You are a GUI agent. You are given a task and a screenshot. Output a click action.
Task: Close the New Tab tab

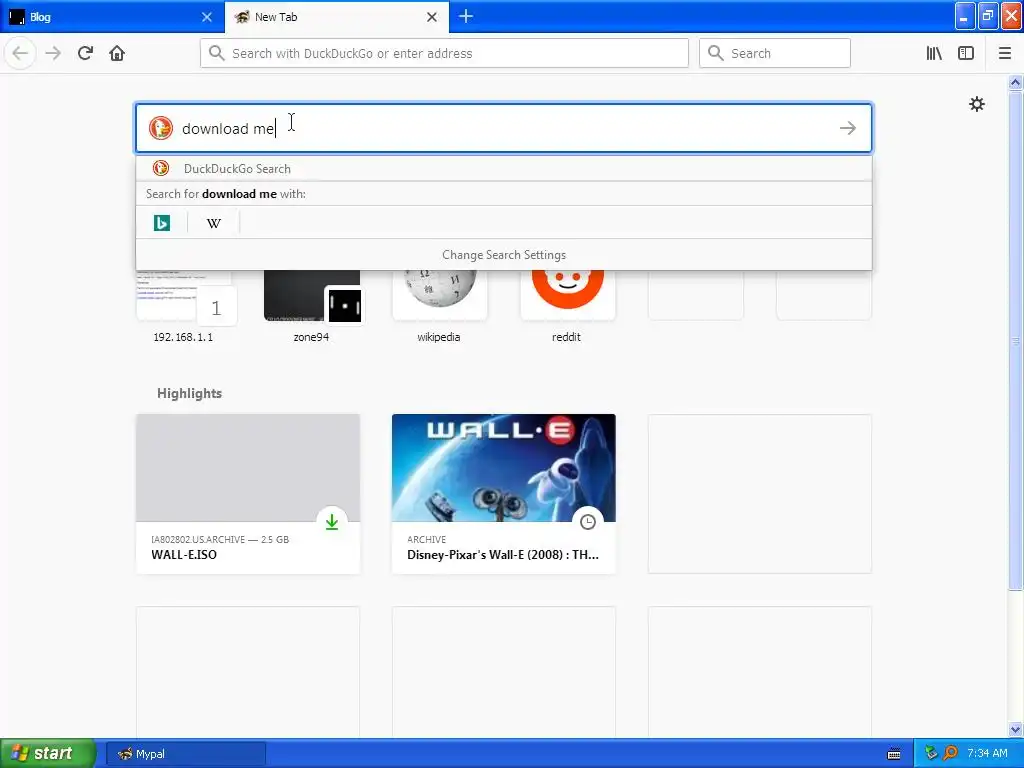pos(432,17)
